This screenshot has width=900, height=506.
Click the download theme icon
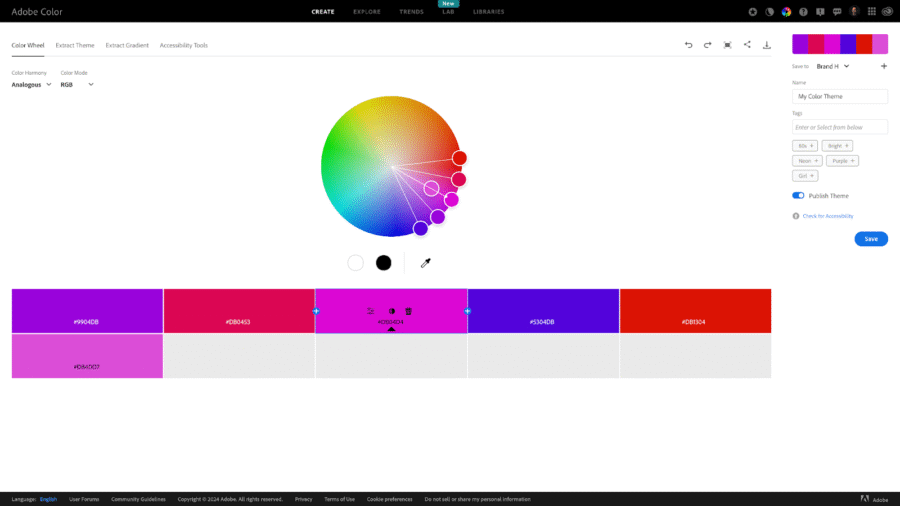pyautogui.click(x=767, y=45)
